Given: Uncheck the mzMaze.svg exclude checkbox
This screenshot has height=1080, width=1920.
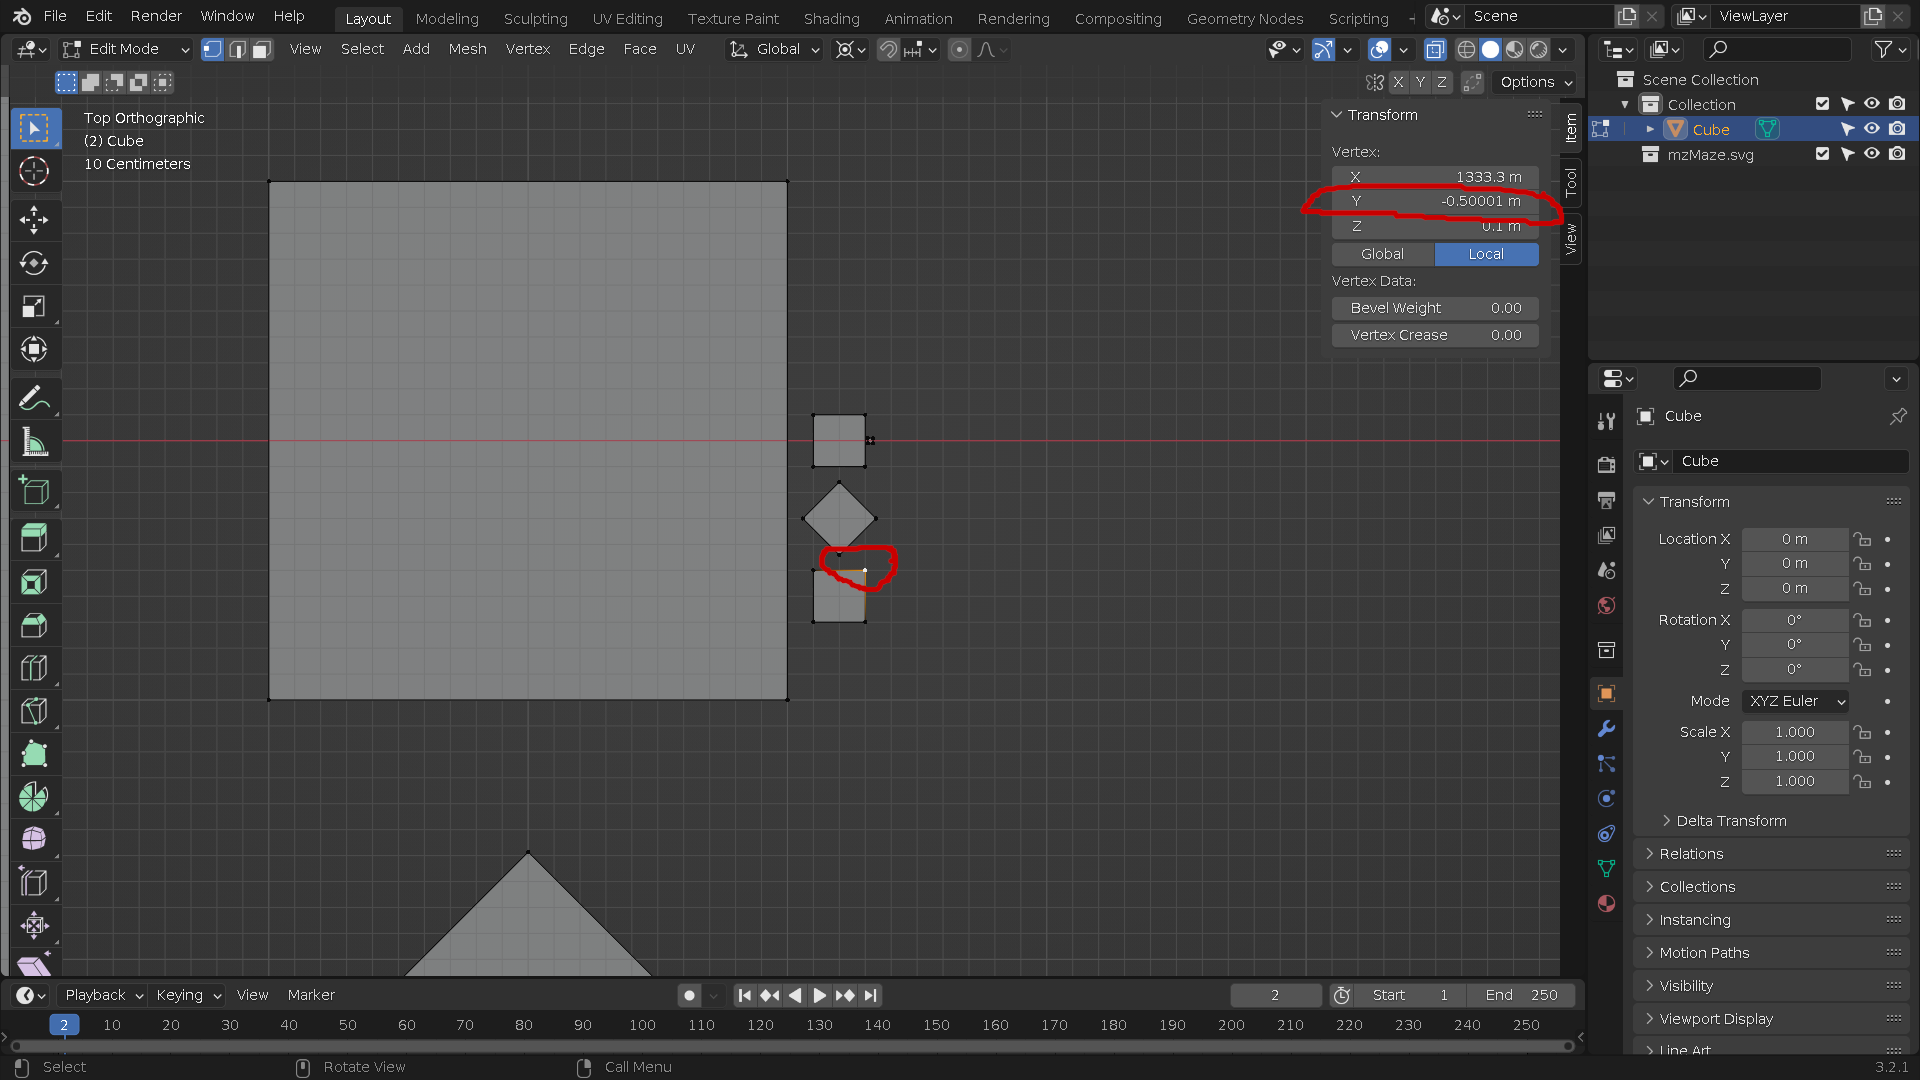Looking at the screenshot, I should 1822,154.
